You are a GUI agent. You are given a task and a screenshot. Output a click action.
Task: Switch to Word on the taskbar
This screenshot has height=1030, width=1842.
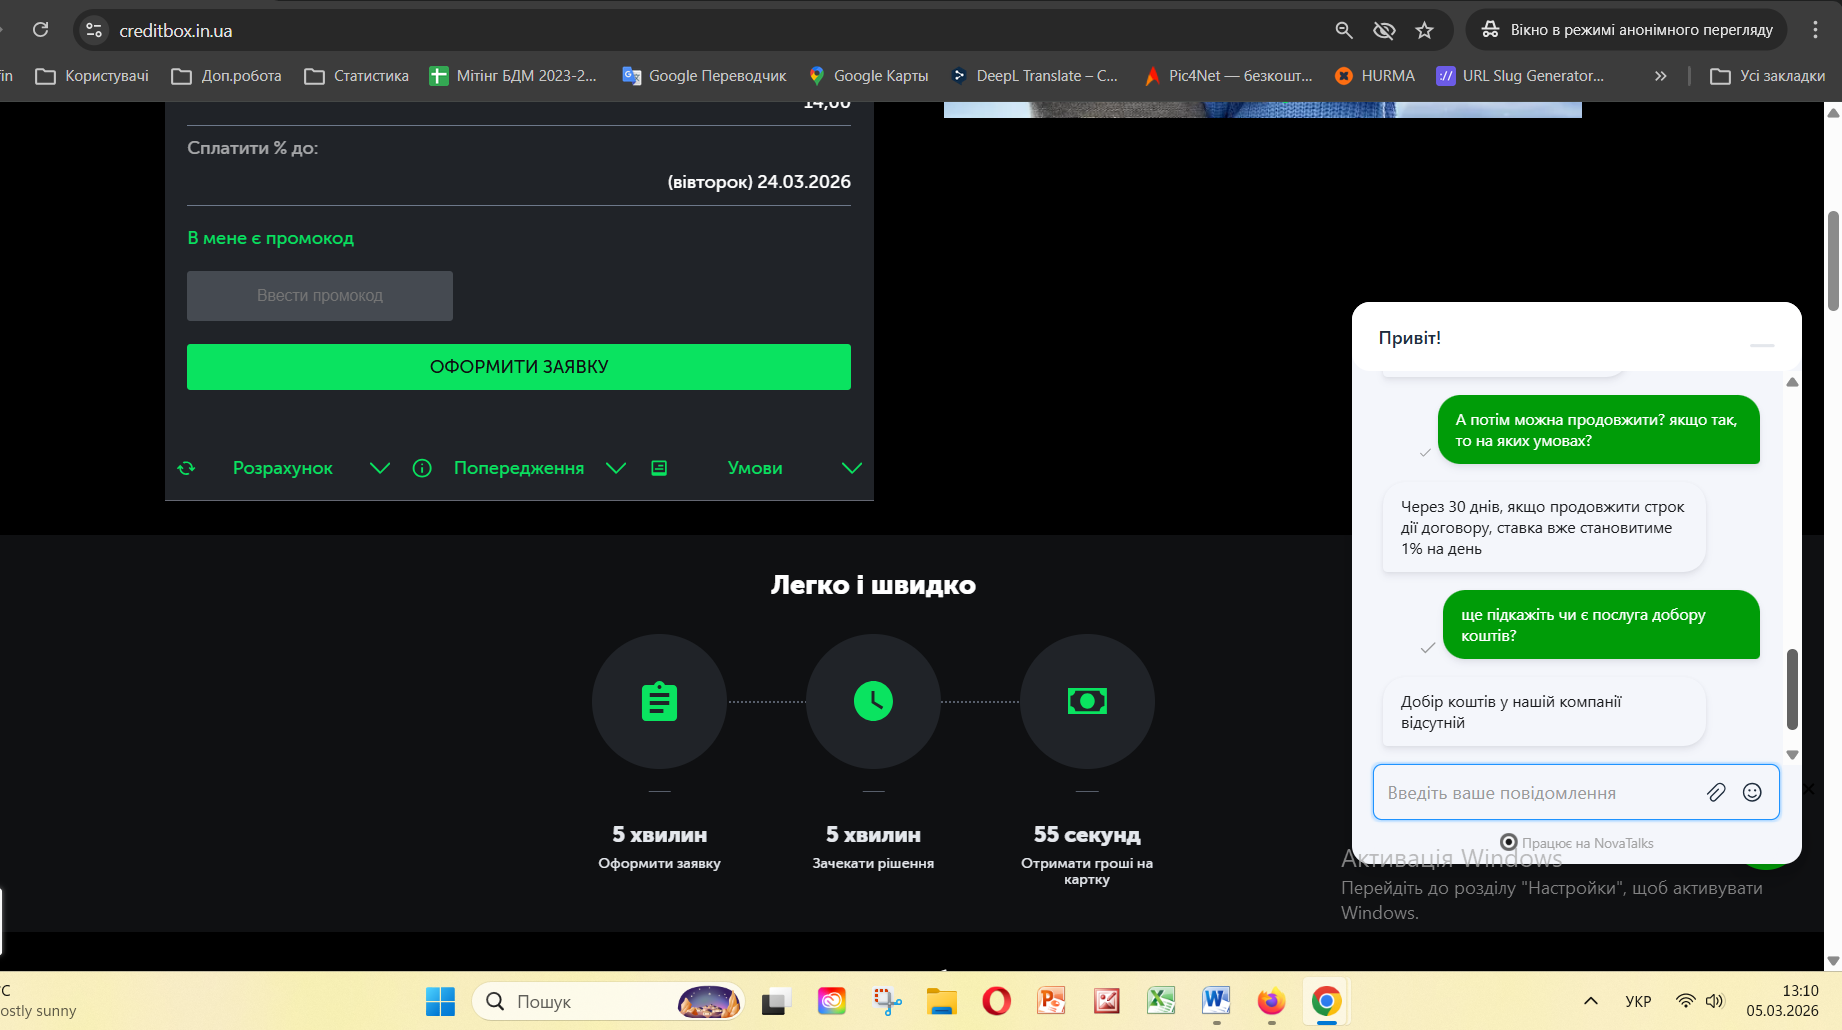[1217, 1001]
